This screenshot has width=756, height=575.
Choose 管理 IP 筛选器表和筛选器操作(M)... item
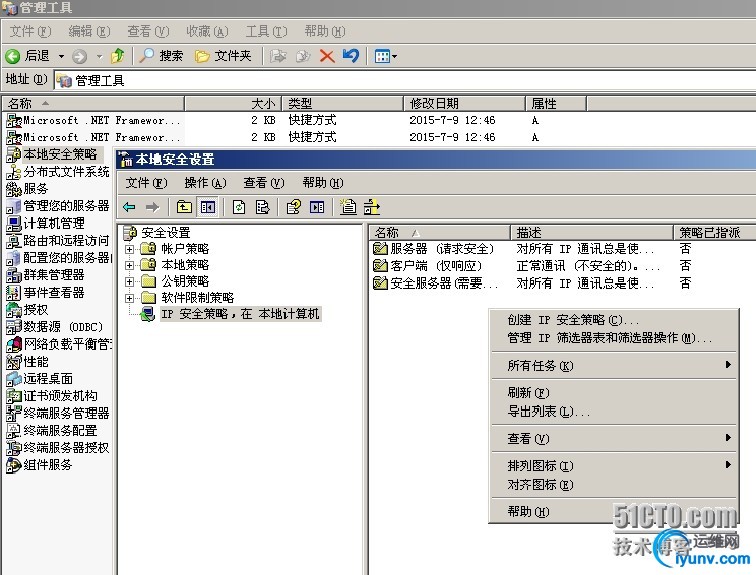(614, 338)
